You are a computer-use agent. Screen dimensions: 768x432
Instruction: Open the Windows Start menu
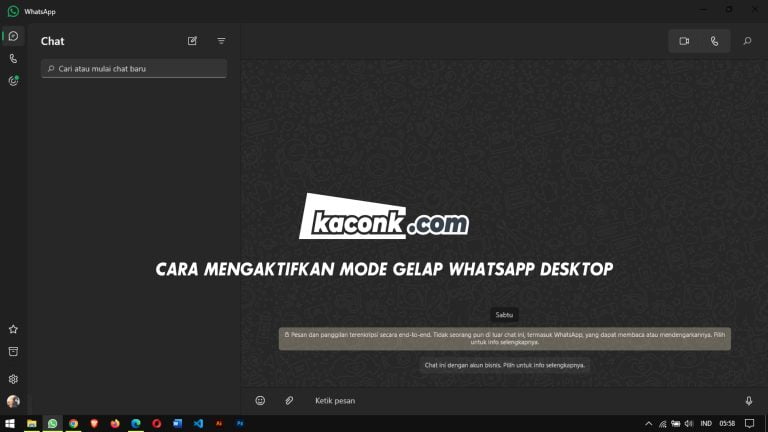(x=10, y=424)
